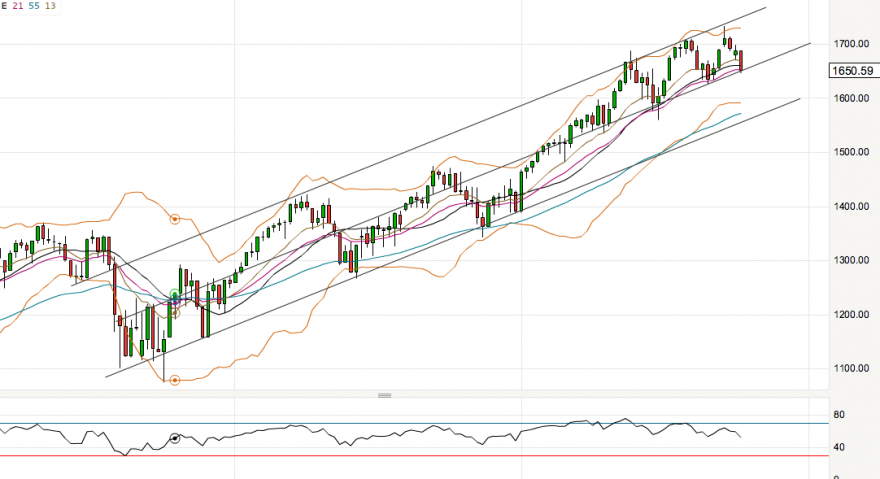This screenshot has height=479, width=880.
Task: Select the red RSI oversold level line
Action: point(414,455)
